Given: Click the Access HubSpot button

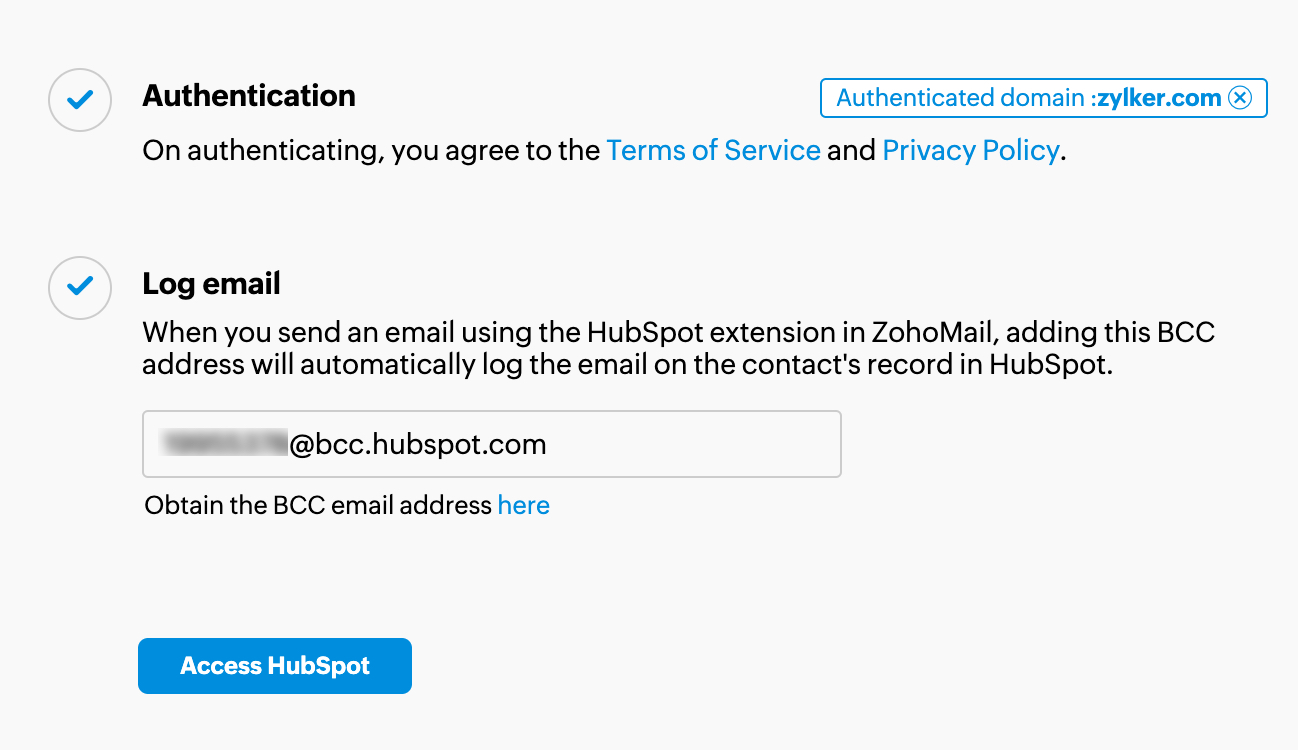Looking at the screenshot, I should 275,666.
